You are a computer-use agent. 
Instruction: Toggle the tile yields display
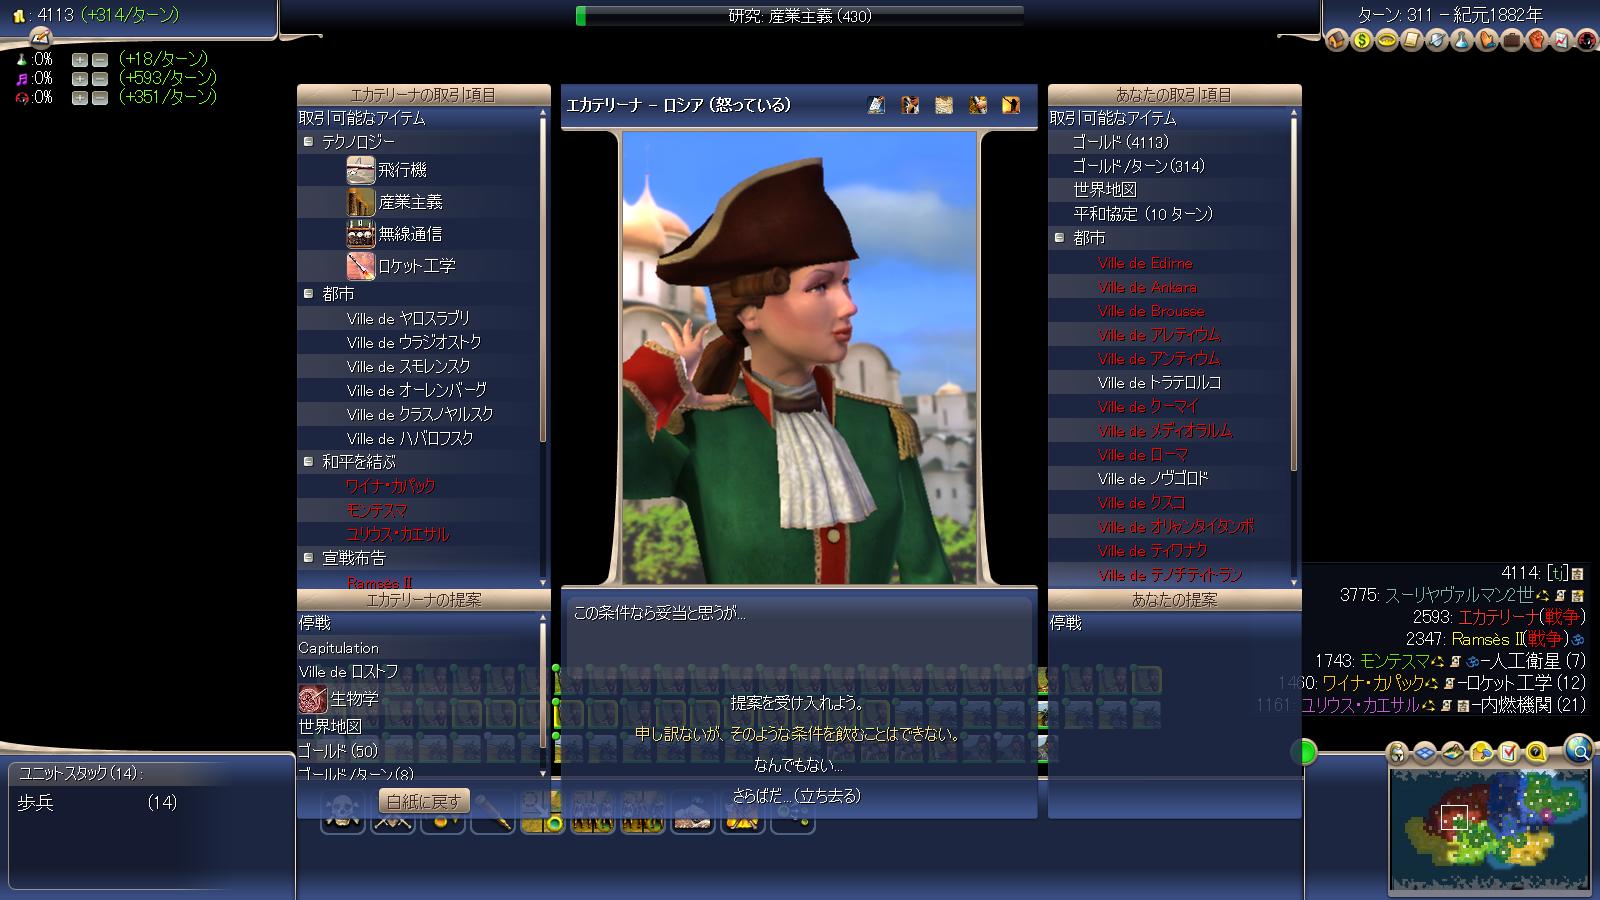[x=1481, y=752]
